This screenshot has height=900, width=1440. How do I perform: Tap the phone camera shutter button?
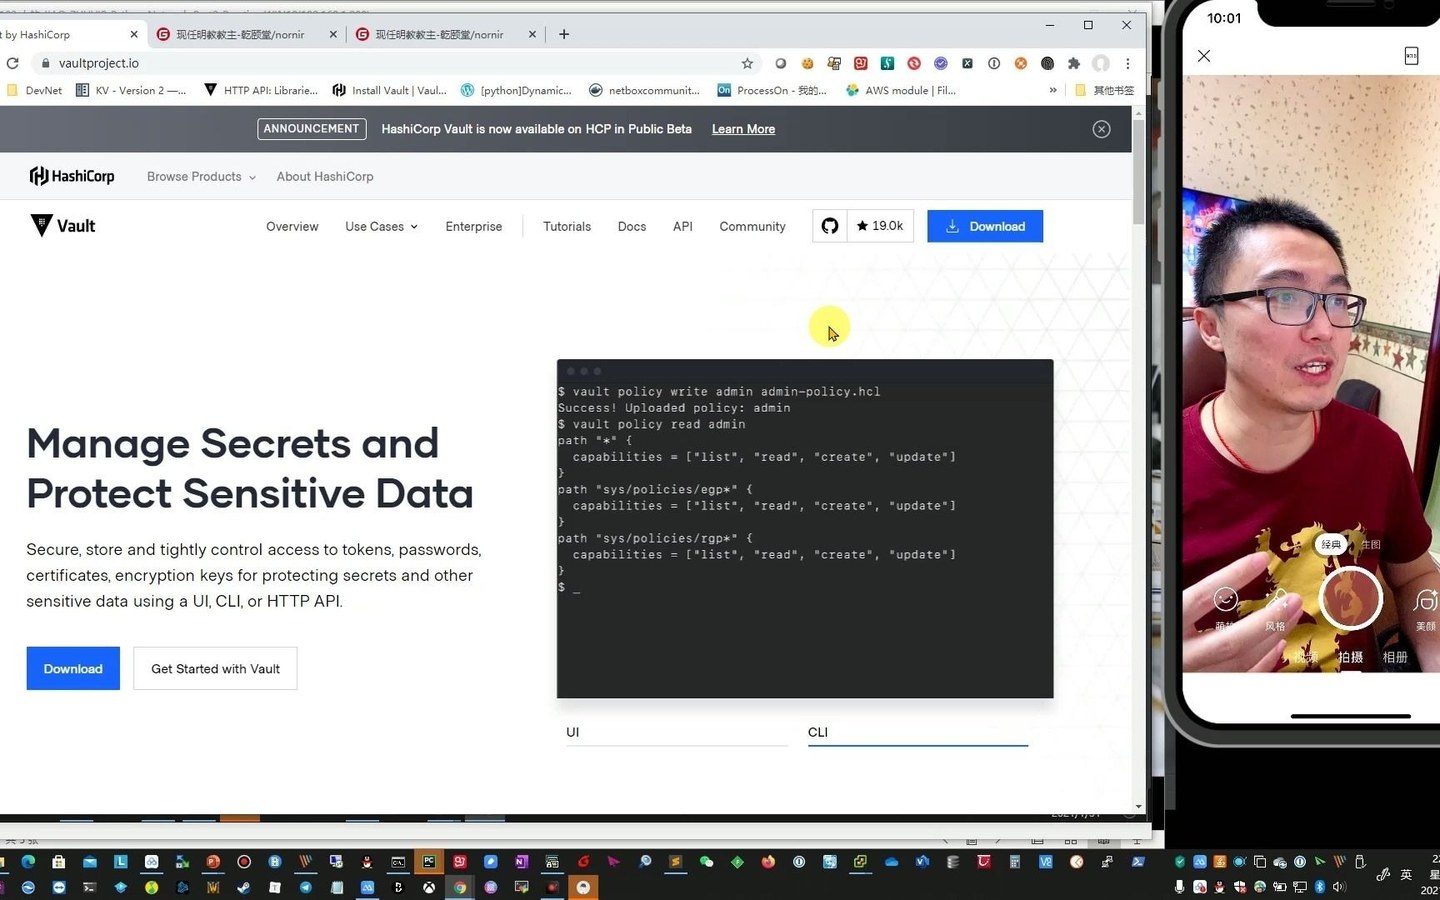[1351, 598]
